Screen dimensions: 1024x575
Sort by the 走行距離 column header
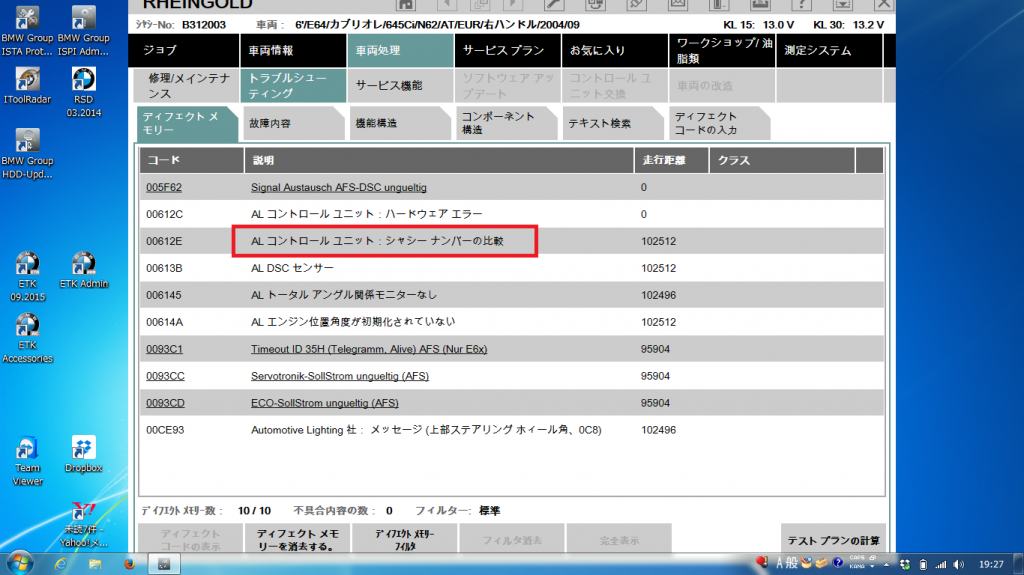671,160
